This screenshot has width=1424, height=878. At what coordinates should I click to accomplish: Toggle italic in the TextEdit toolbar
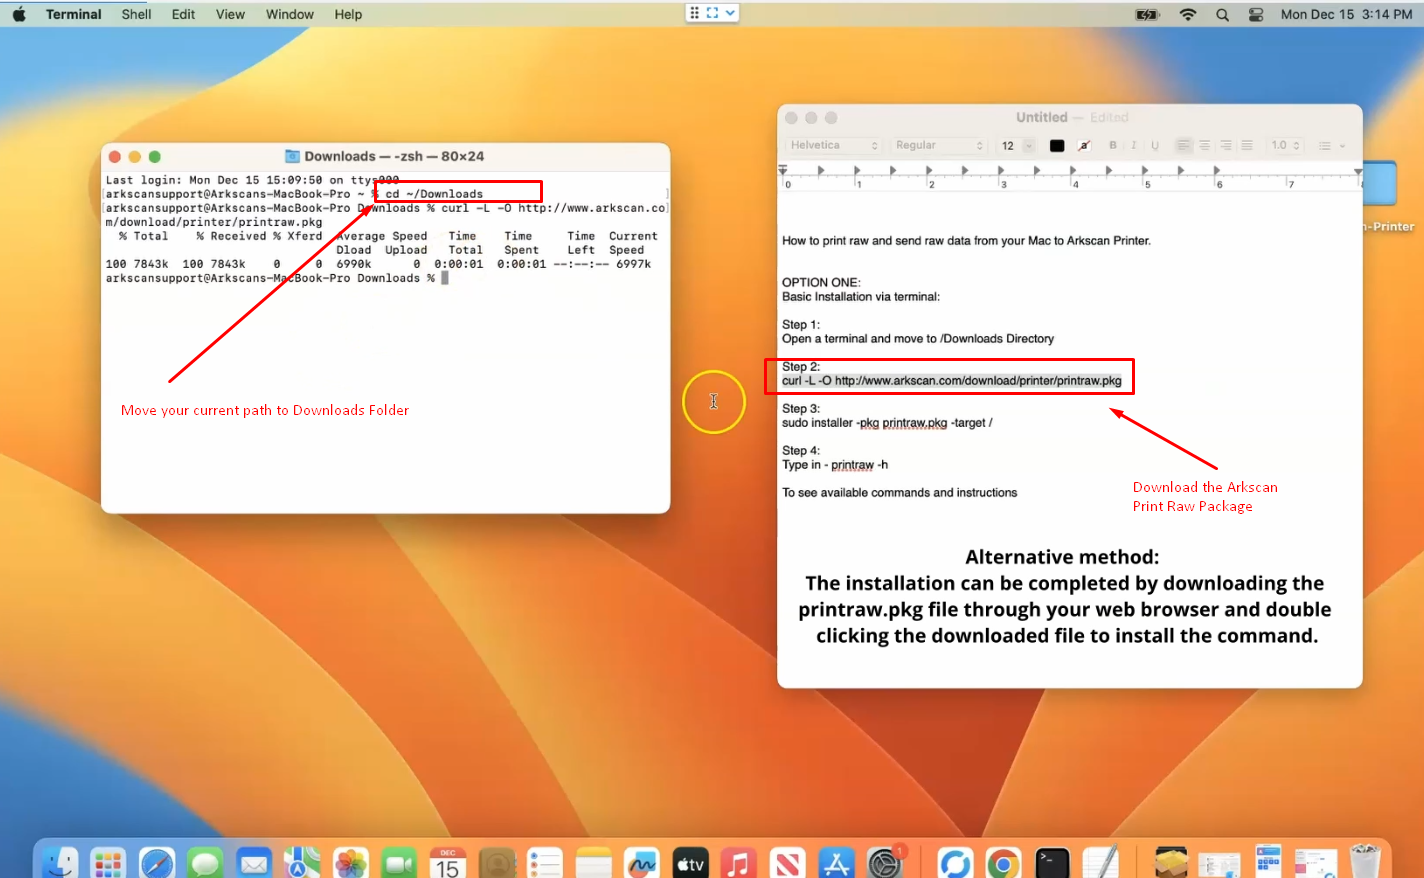click(1134, 145)
